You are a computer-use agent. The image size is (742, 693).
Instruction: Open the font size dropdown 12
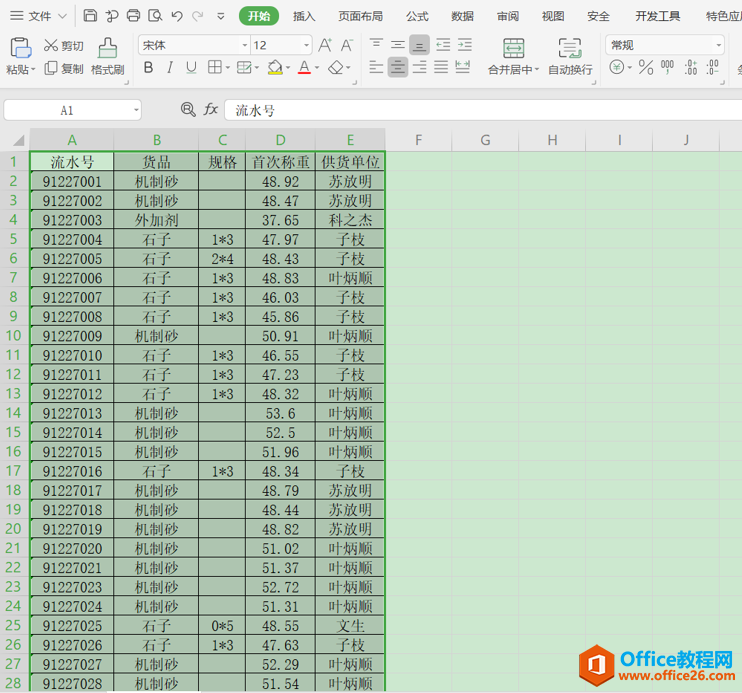[306, 45]
